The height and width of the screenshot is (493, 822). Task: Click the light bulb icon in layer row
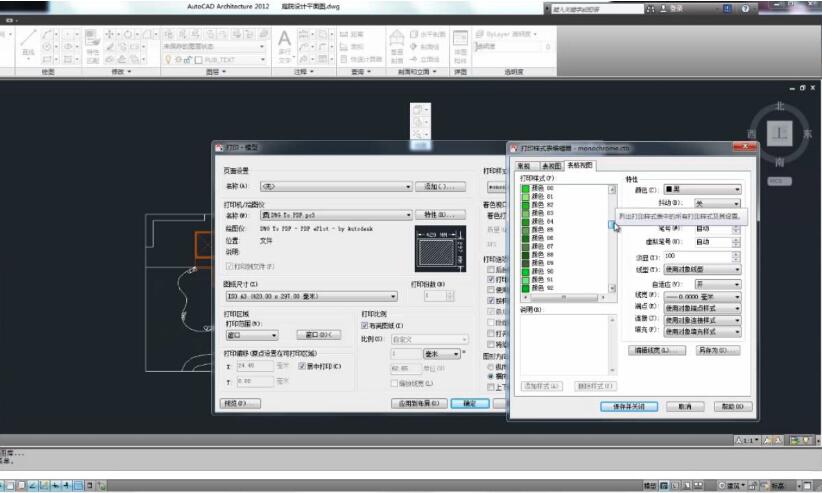[169, 59]
